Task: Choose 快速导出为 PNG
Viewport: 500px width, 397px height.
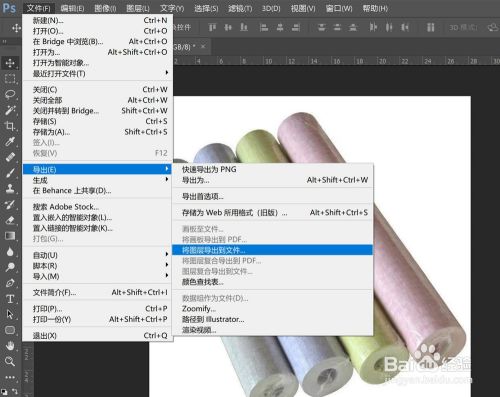Action: pyautogui.click(x=272, y=169)
